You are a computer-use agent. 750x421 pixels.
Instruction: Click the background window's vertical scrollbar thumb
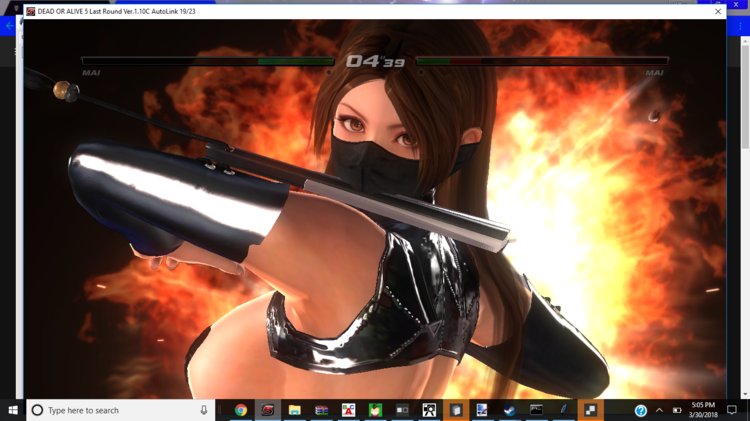tap(745, 98)
